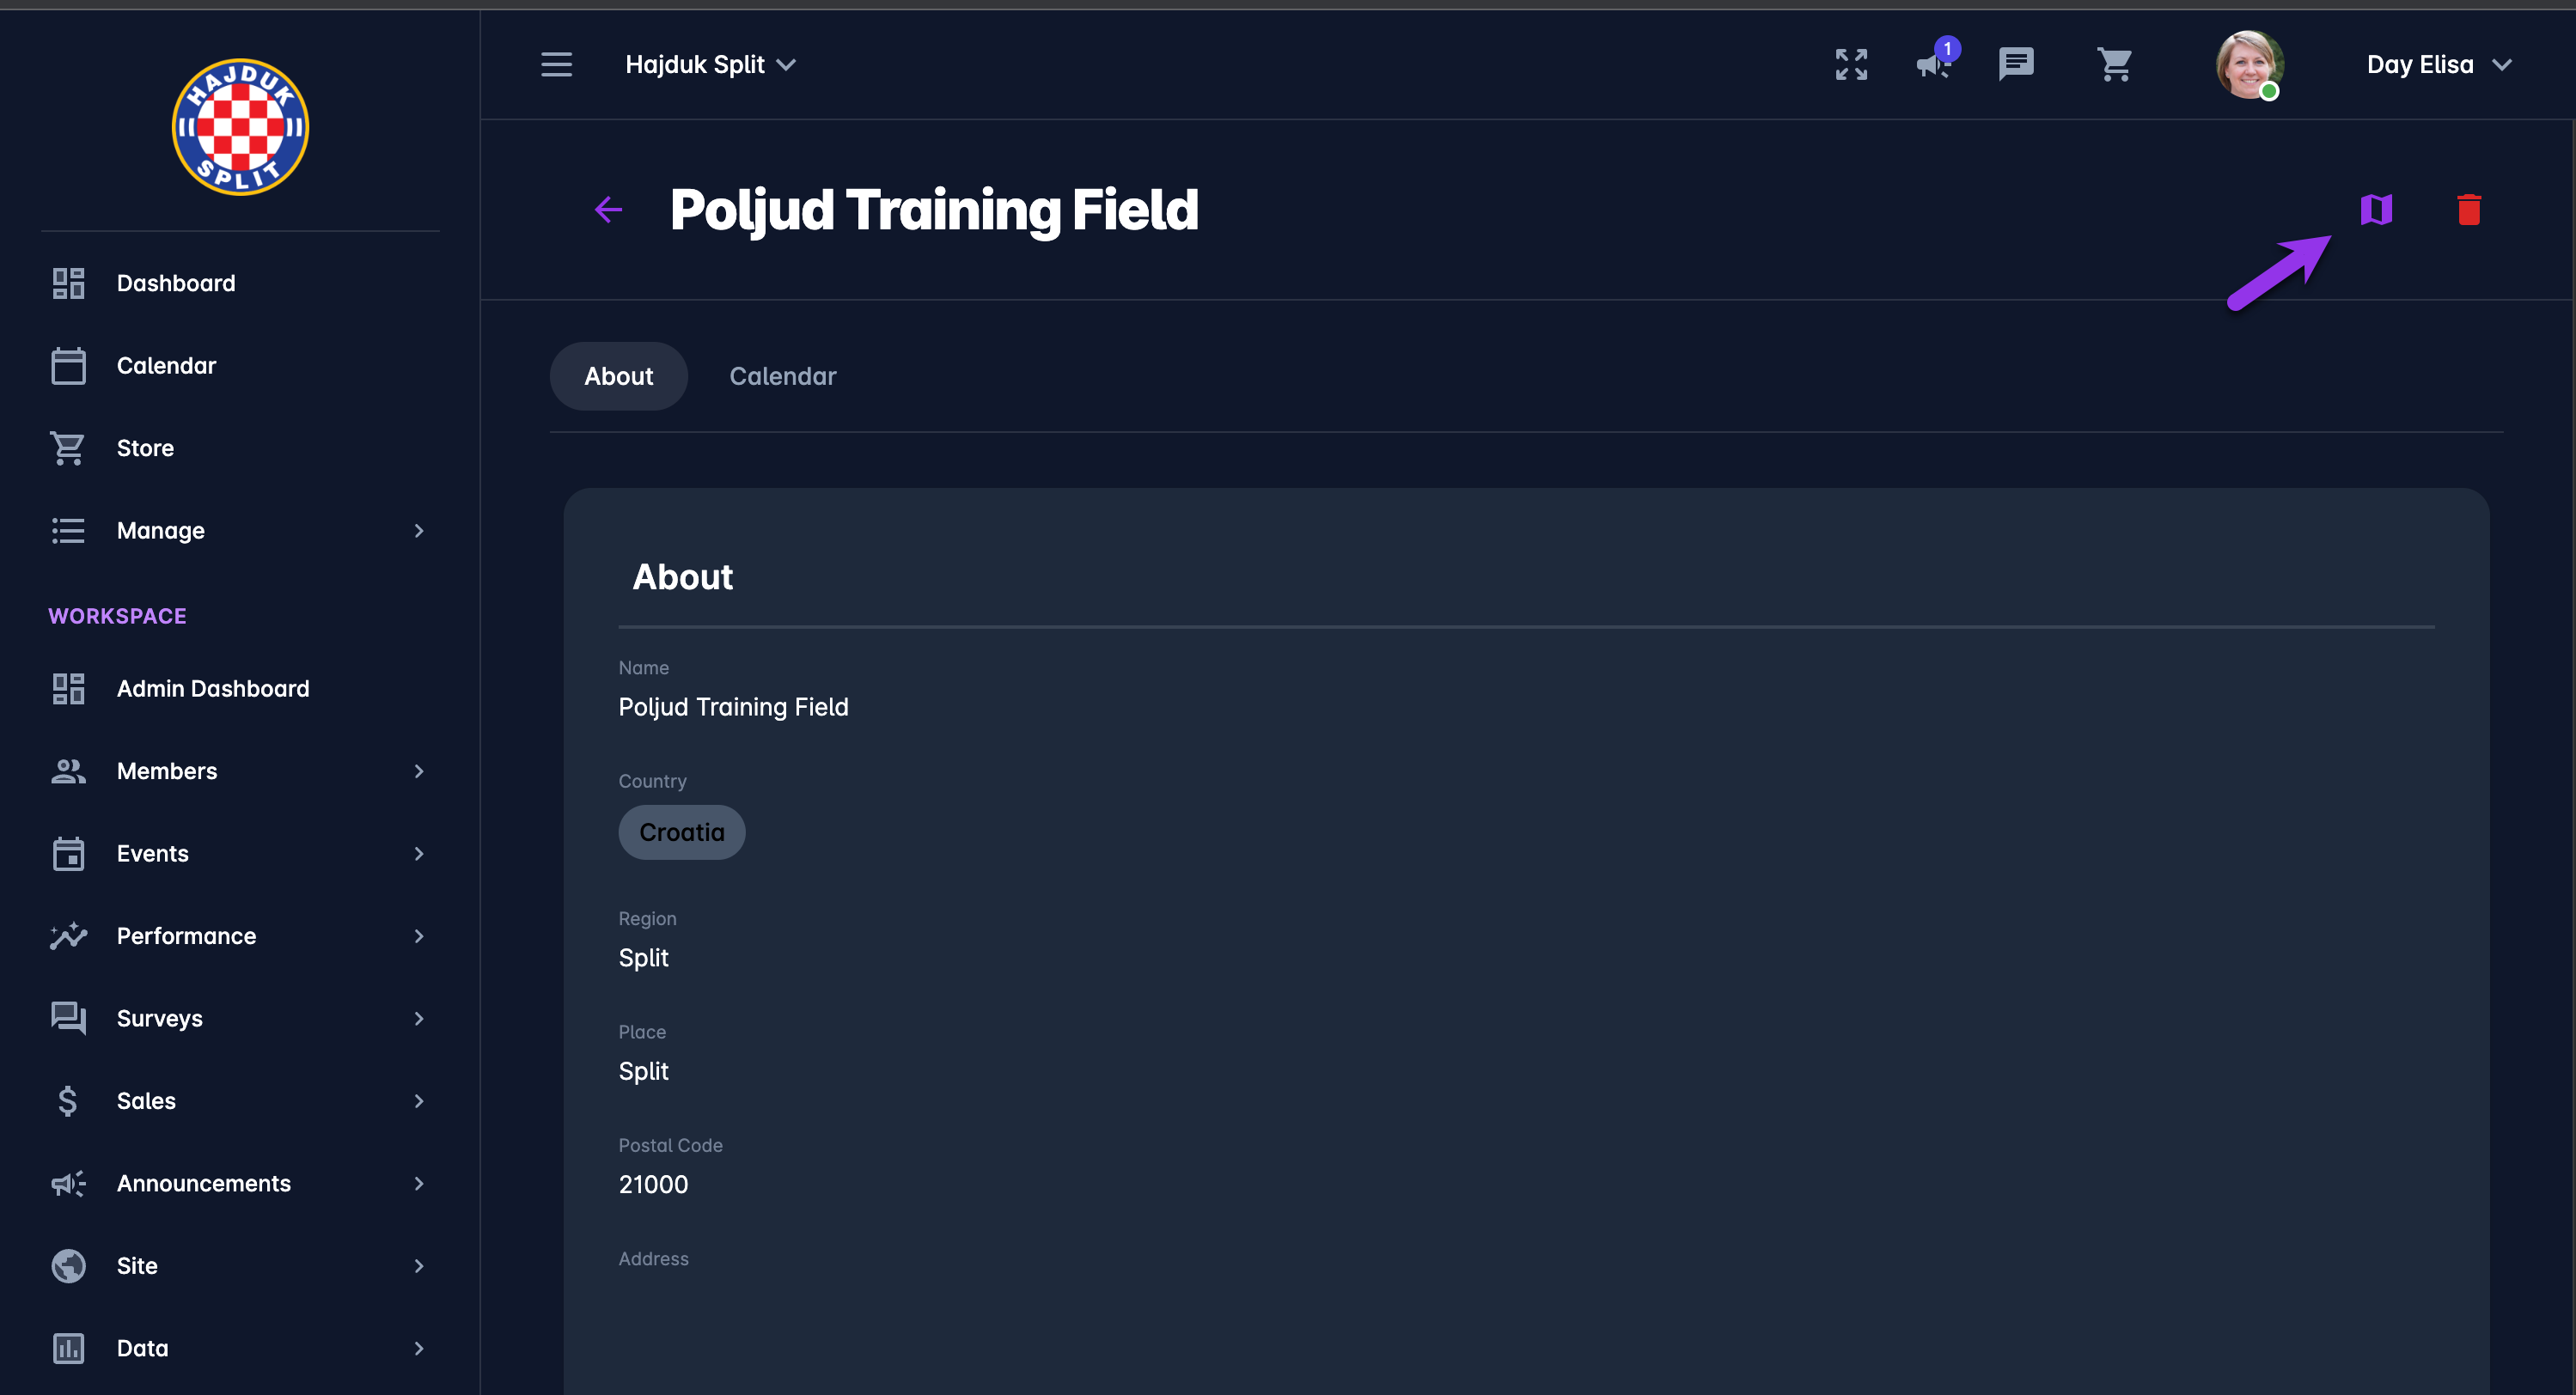Go back using the purple arrow
Image resolution: width=2576 pixels, height=1395 pixels.
(x=608, y=210)
